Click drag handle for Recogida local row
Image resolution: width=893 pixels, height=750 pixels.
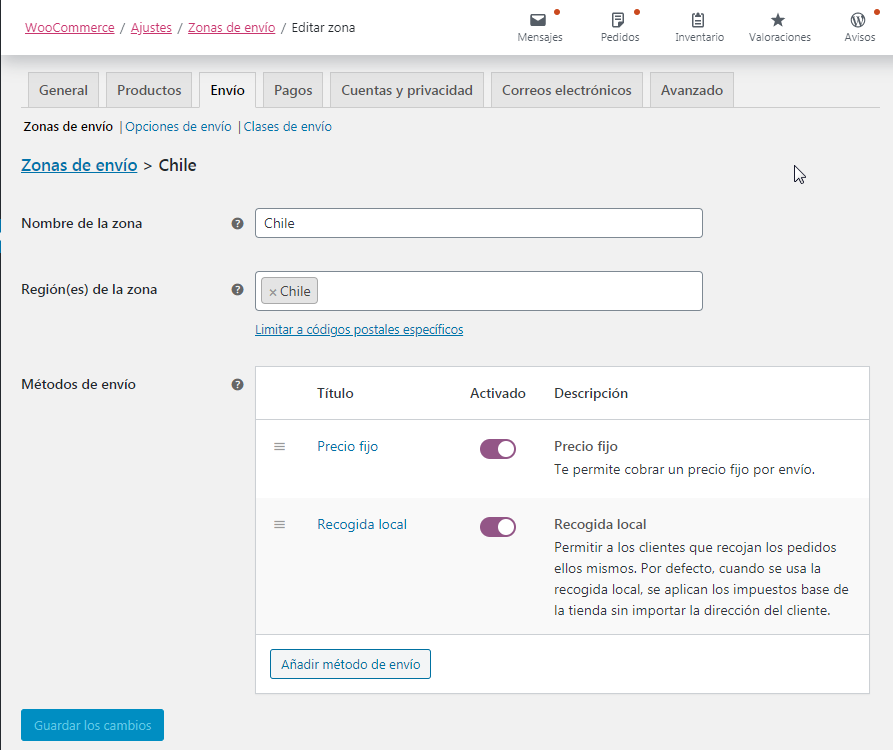[280, 524]
